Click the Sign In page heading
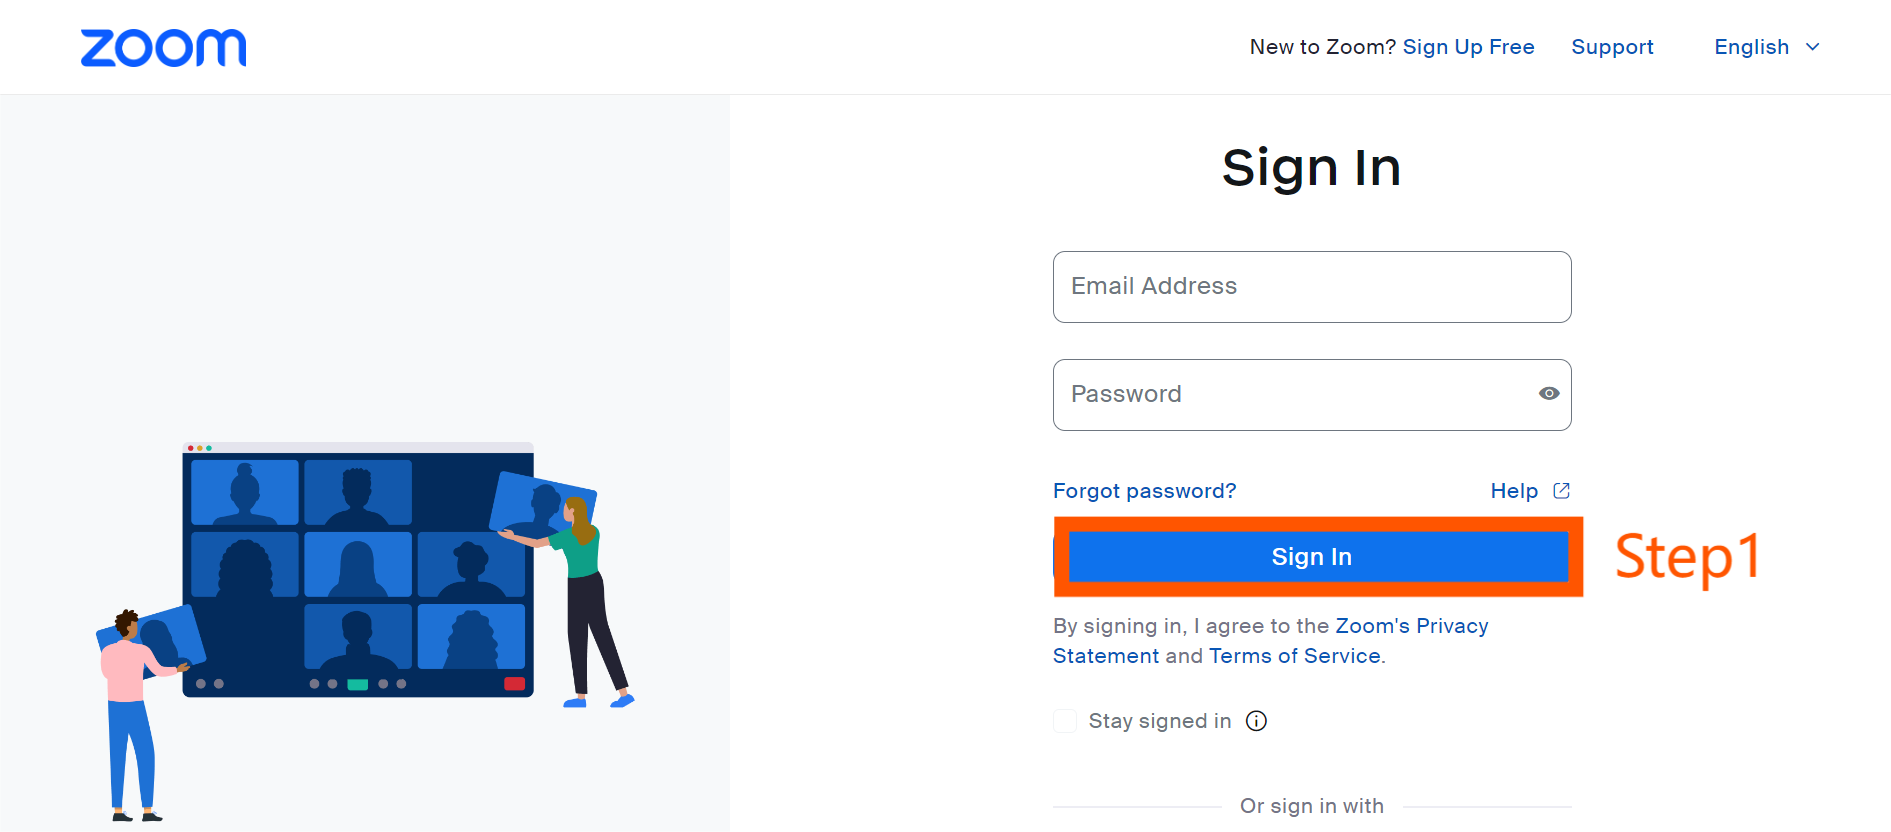 pyautogui.click(x=1311, y=167)
